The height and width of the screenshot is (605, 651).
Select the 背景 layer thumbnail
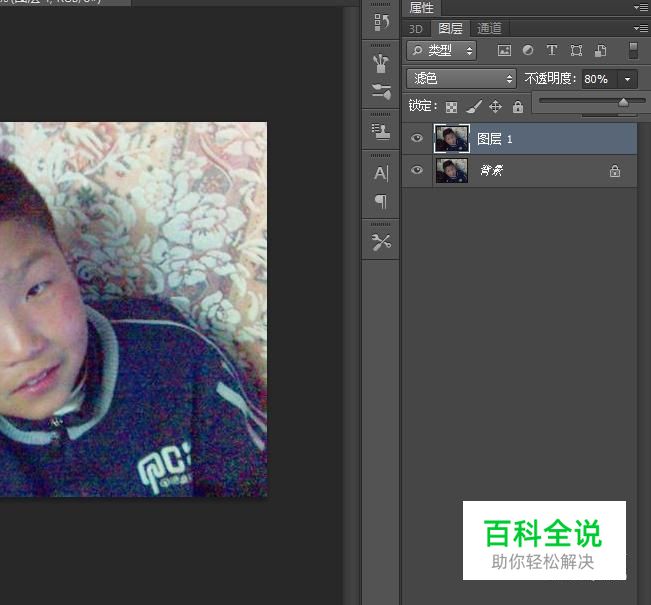(452, 170)
